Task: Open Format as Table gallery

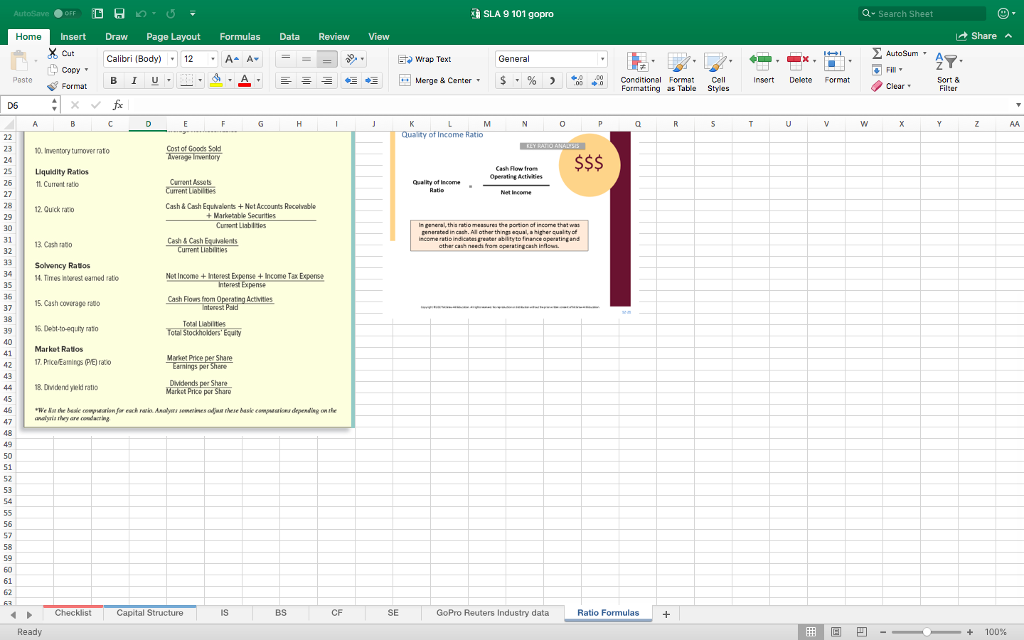Action: tap(681, 72)
